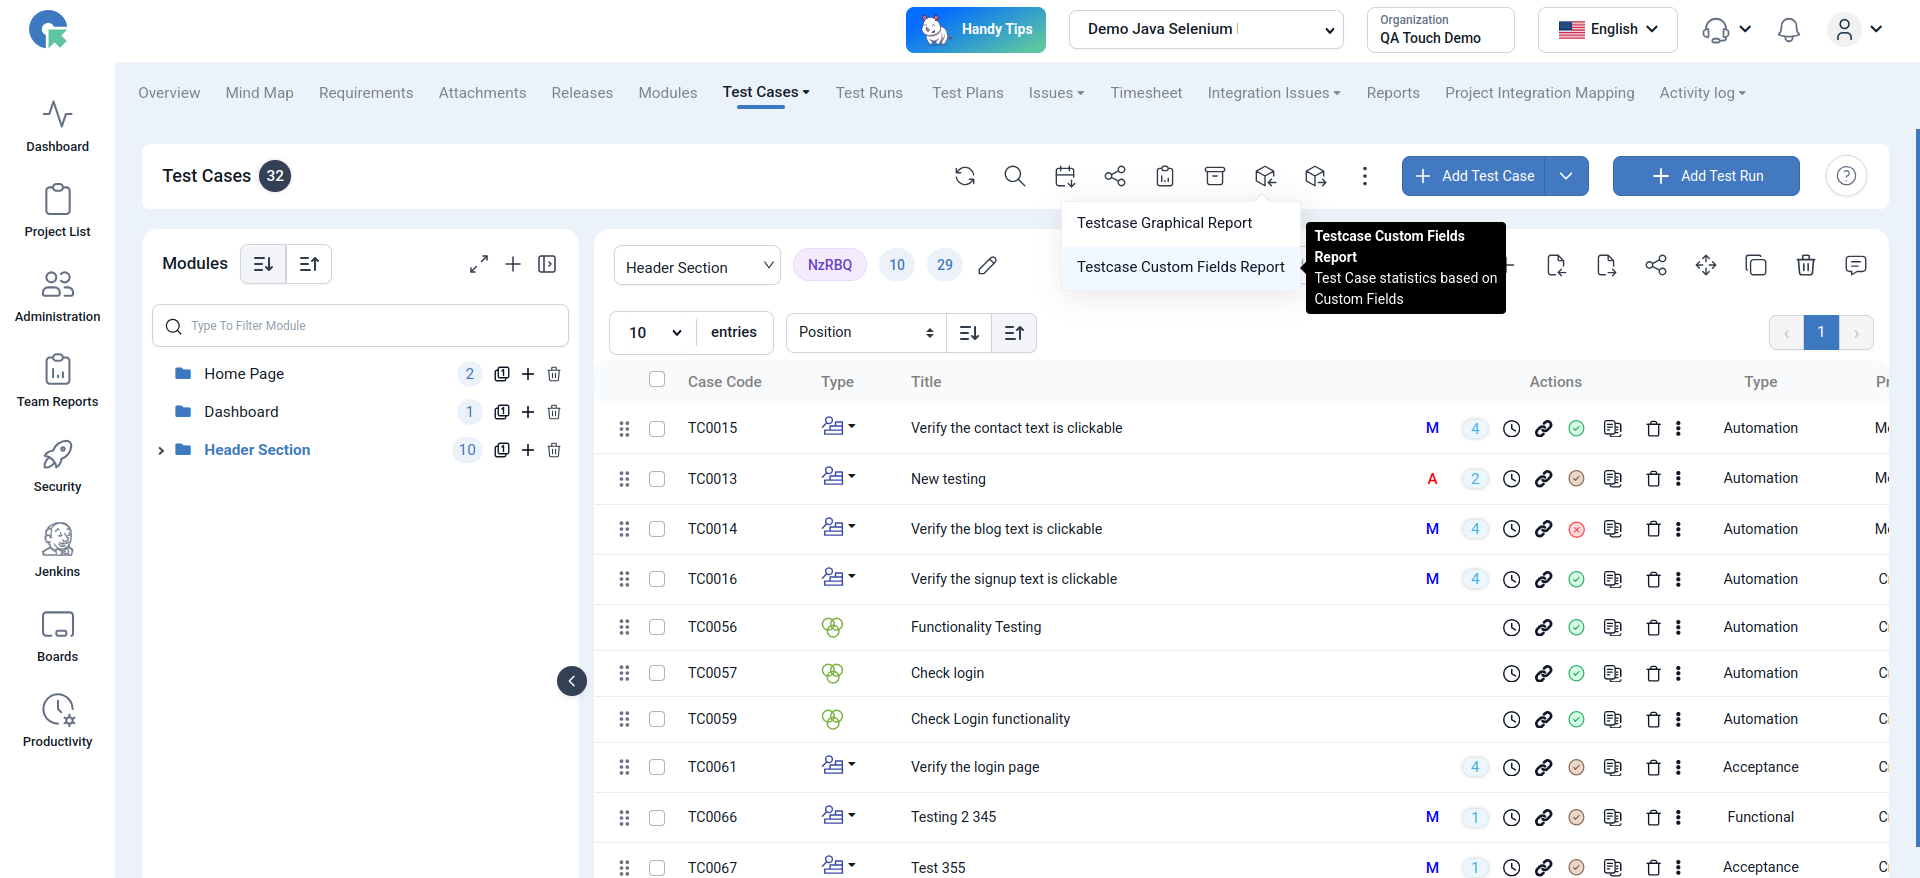Click the notification bell icon
Screen dimensions: 1920x878
(x=1788, y=30)
